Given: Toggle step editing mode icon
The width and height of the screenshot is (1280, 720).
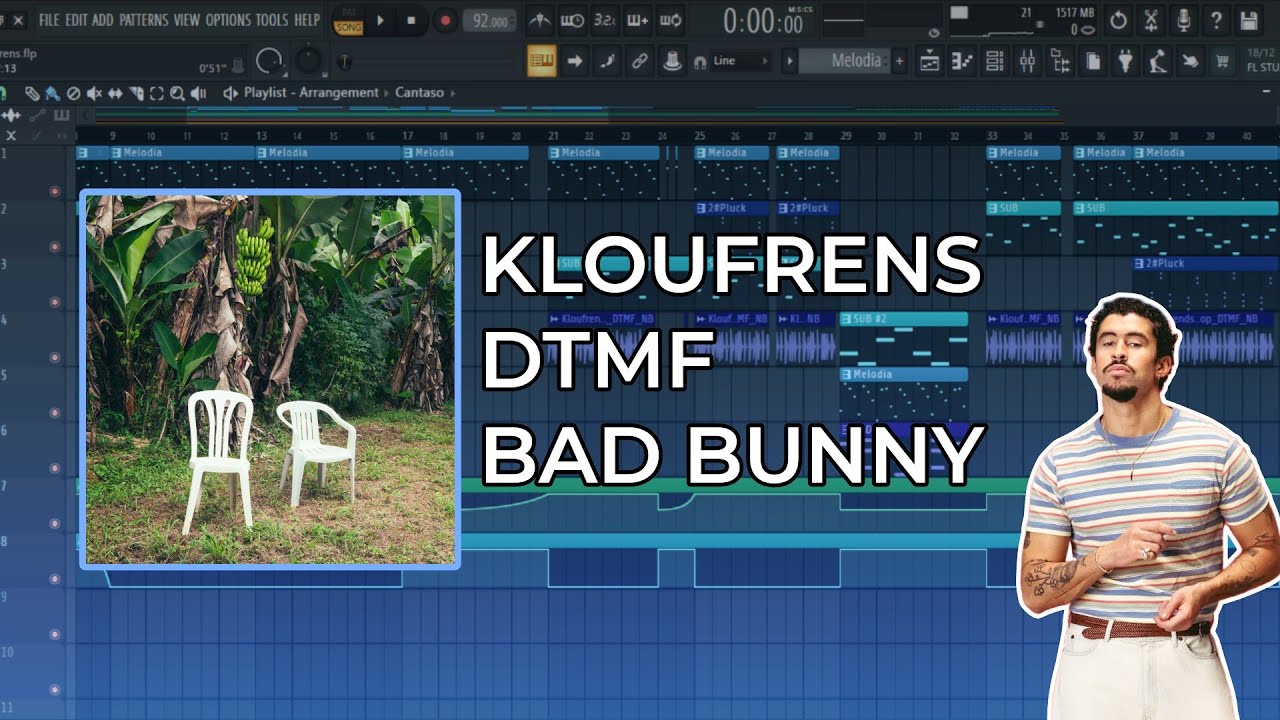Looking at the screenshot, I should [x=607, y=61].
